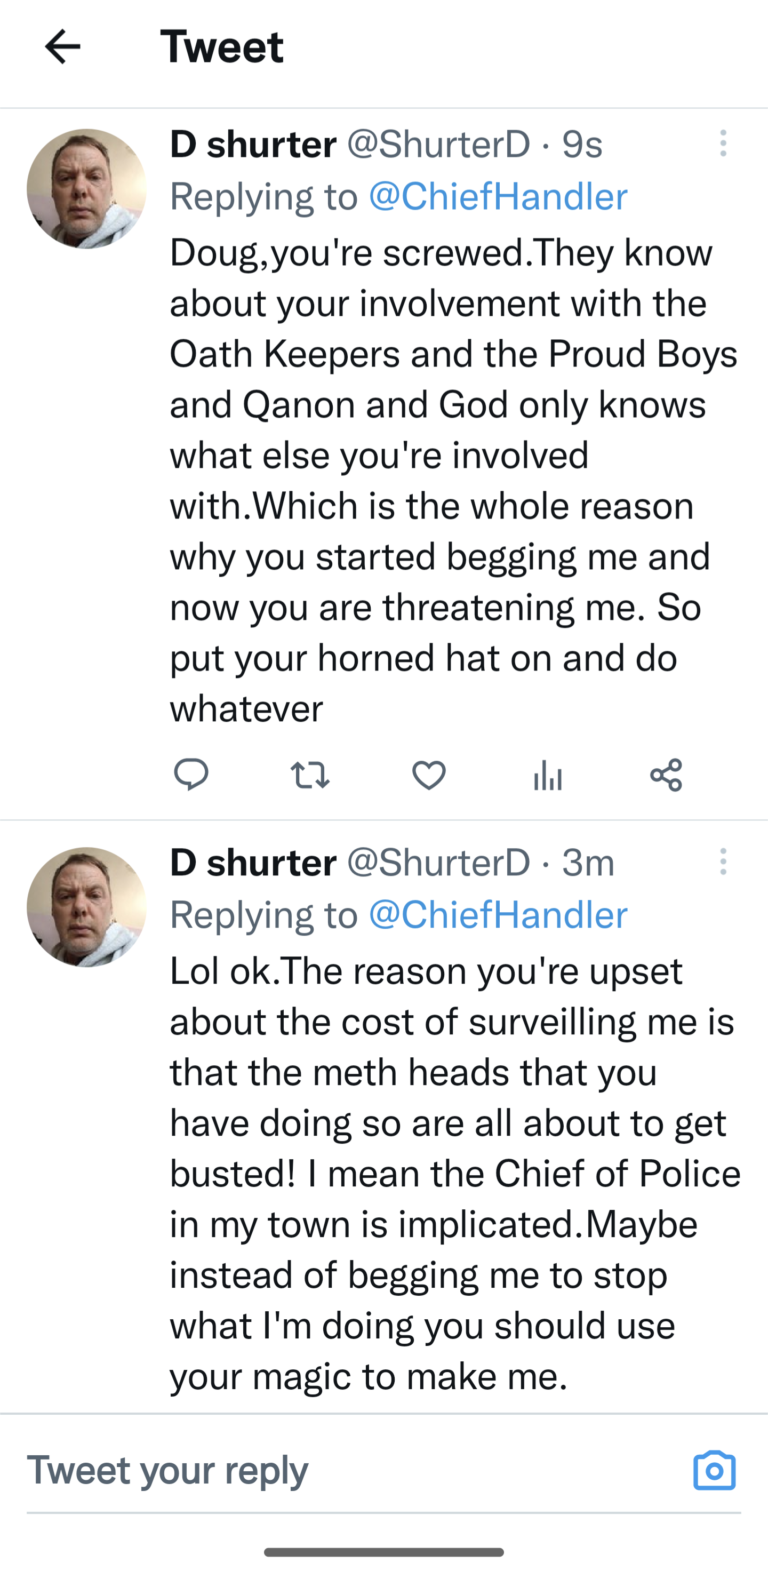The image size is (768, 1579).
Task: View analytics for the first tweet
Action: [547, 775]
